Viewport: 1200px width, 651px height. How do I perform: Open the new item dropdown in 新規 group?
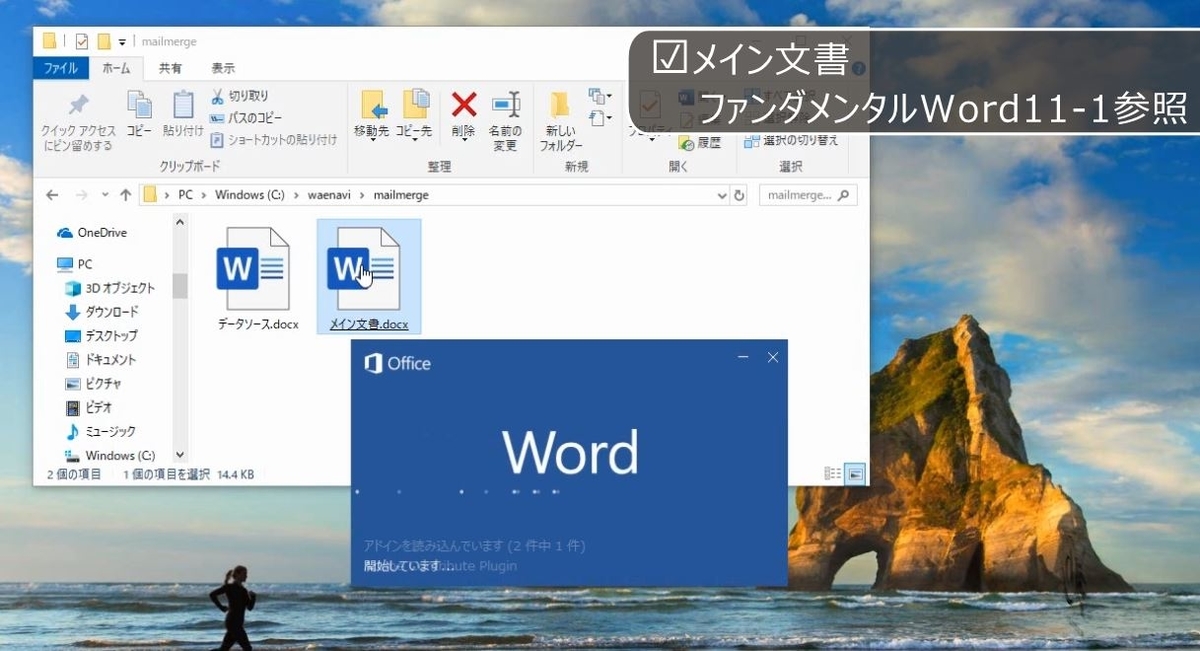(600, 97)
